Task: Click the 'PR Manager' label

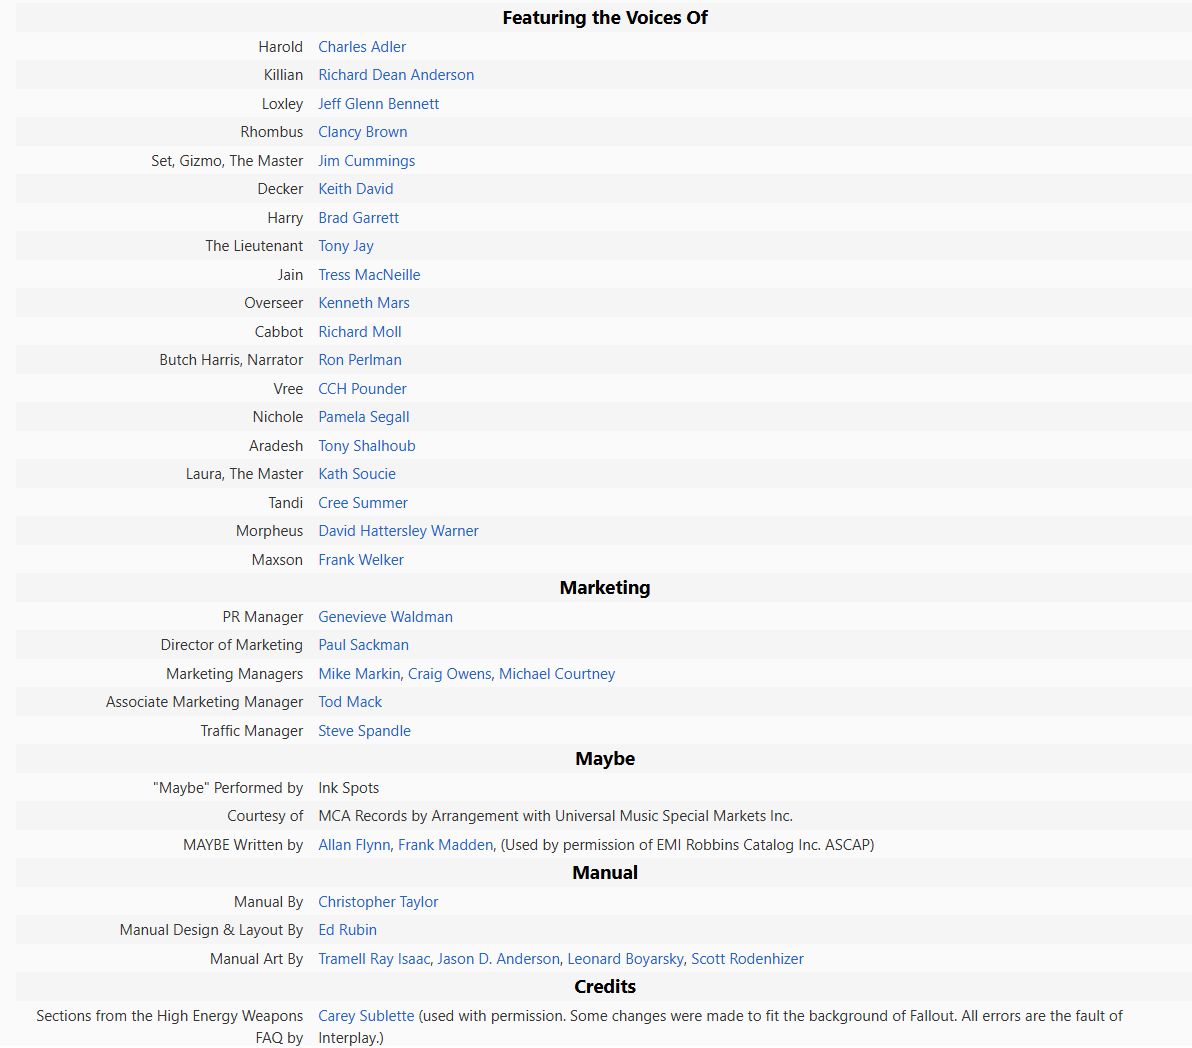Action: [x=263, y=617]
